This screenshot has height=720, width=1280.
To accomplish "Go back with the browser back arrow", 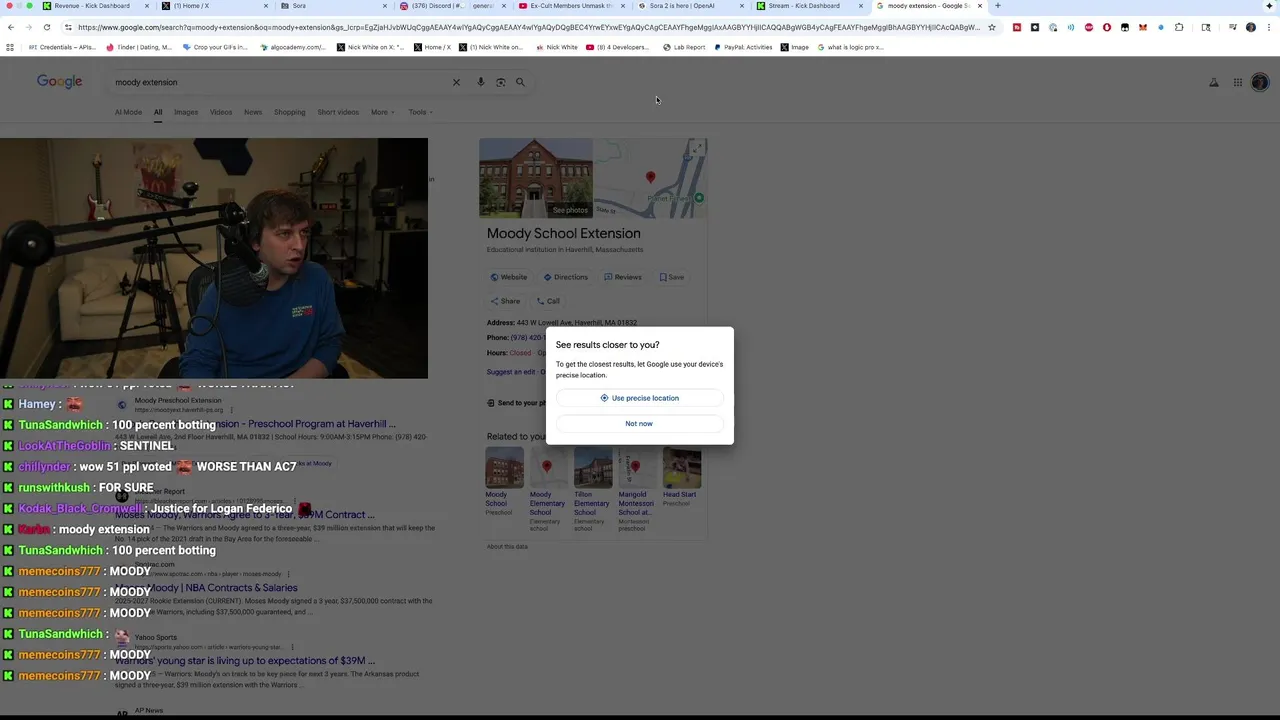I will 11,27.
